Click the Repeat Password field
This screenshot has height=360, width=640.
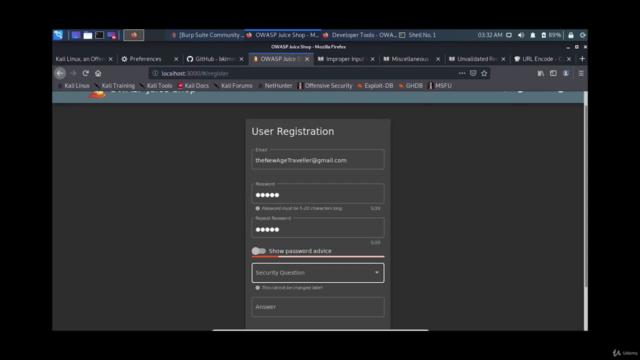coord(318,228)
